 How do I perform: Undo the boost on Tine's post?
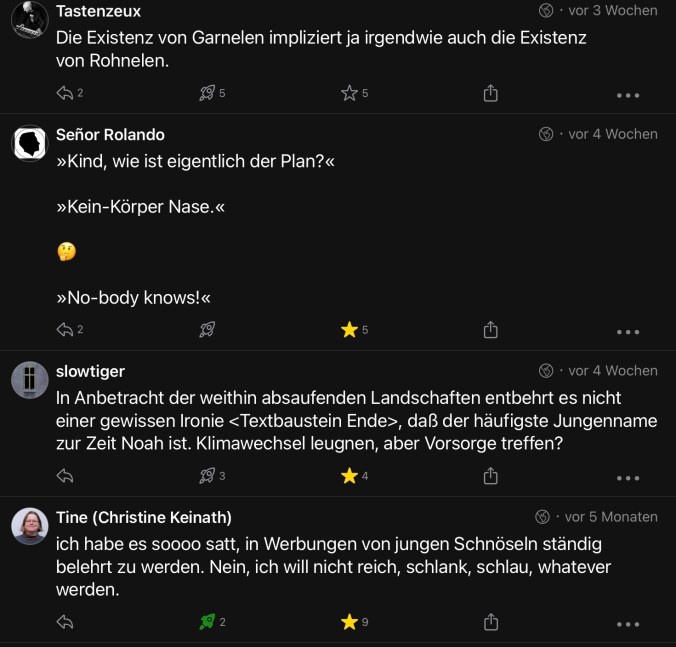(208, 622)
